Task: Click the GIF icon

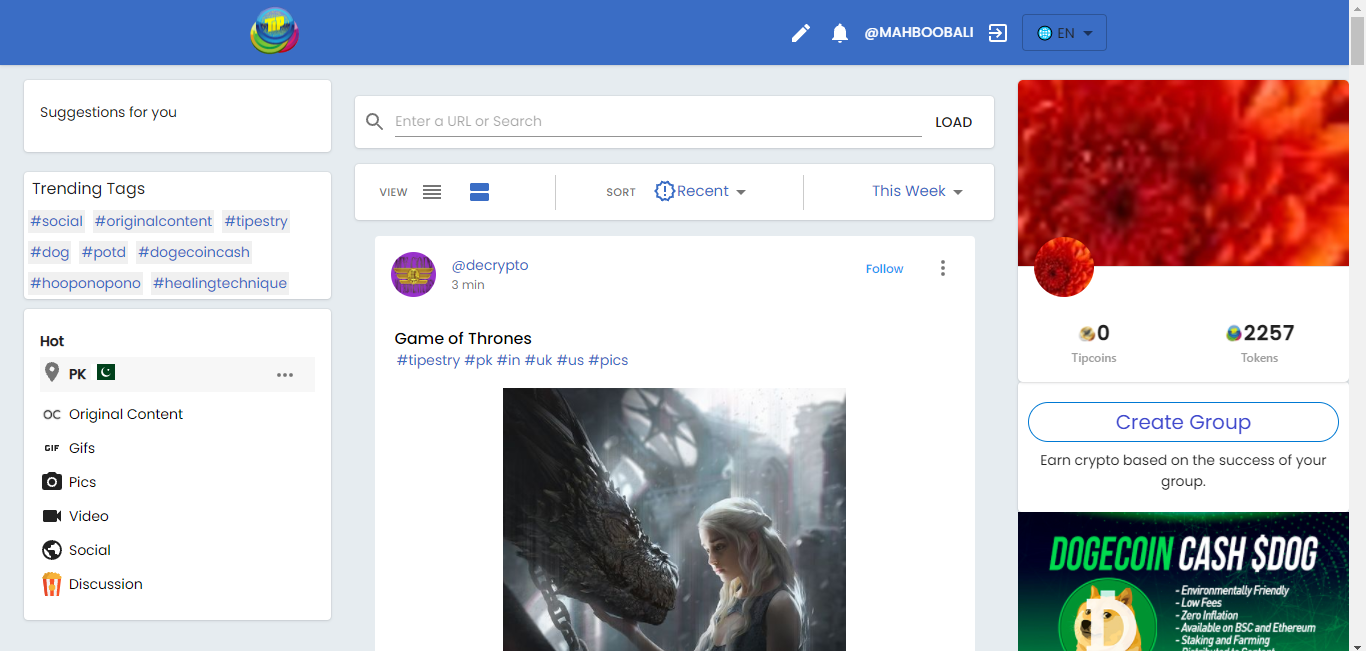Action: (52, 448)
